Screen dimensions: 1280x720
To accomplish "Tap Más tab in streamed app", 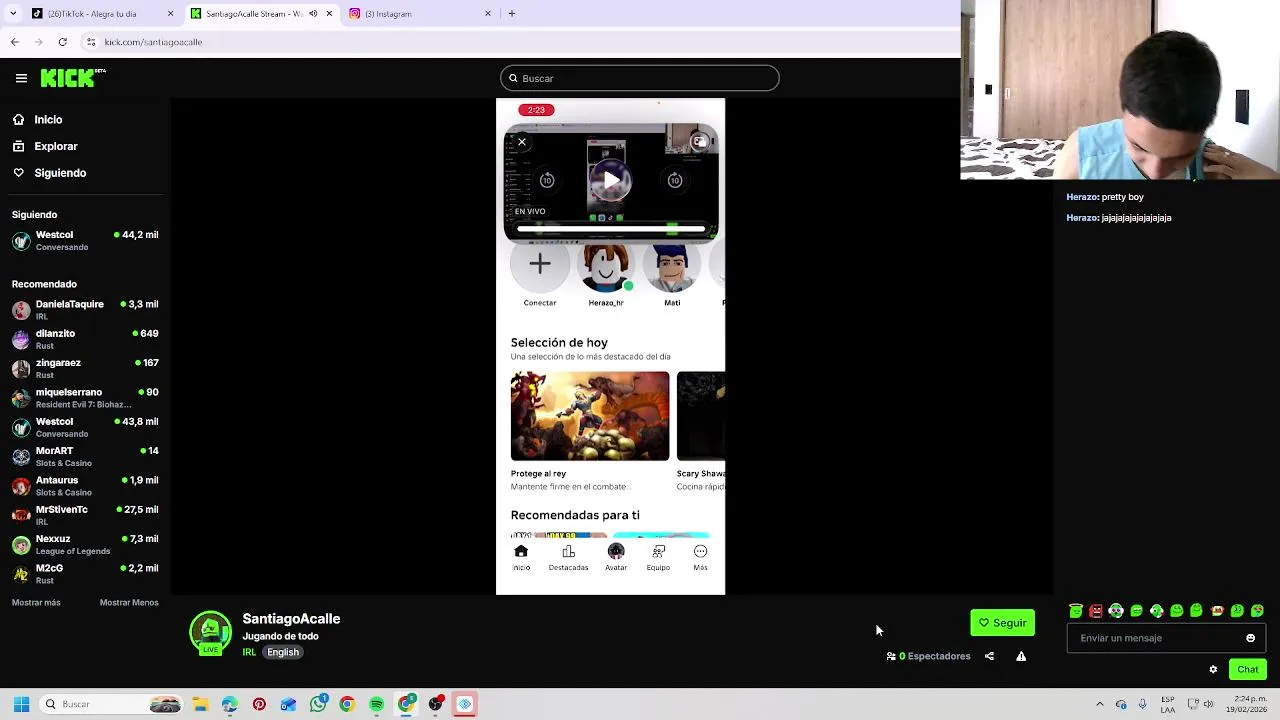I will point(700,558).
